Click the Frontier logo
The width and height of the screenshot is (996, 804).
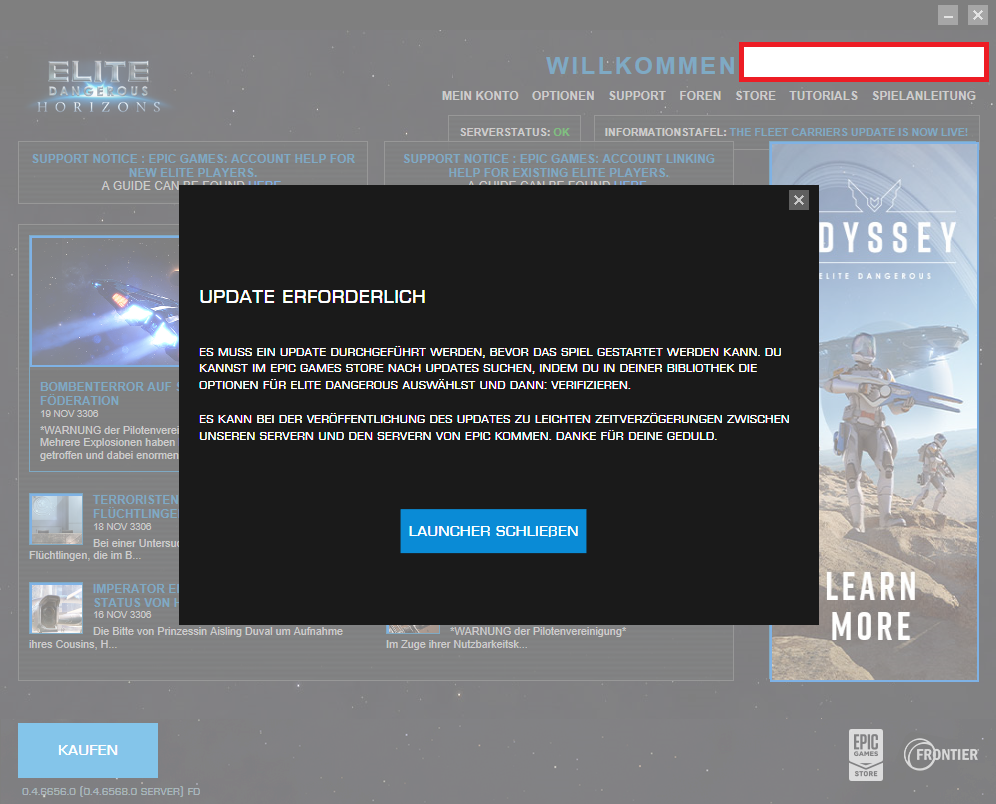click(941, 754)
